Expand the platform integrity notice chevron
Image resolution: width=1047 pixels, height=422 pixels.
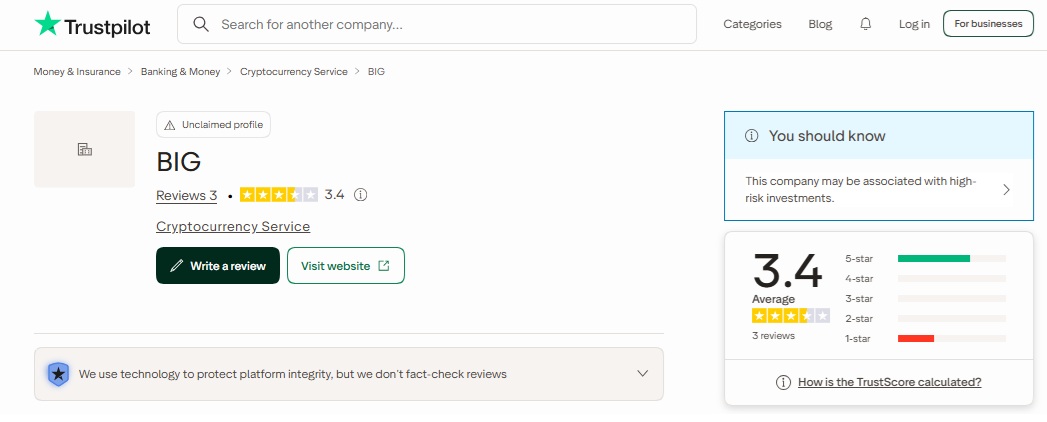coord(642,374)
